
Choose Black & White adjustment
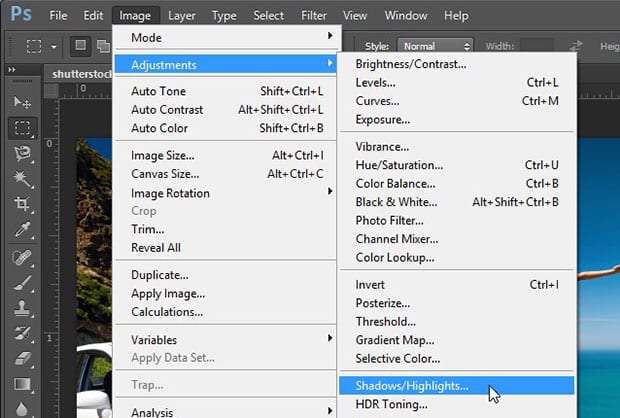point(456,202)
